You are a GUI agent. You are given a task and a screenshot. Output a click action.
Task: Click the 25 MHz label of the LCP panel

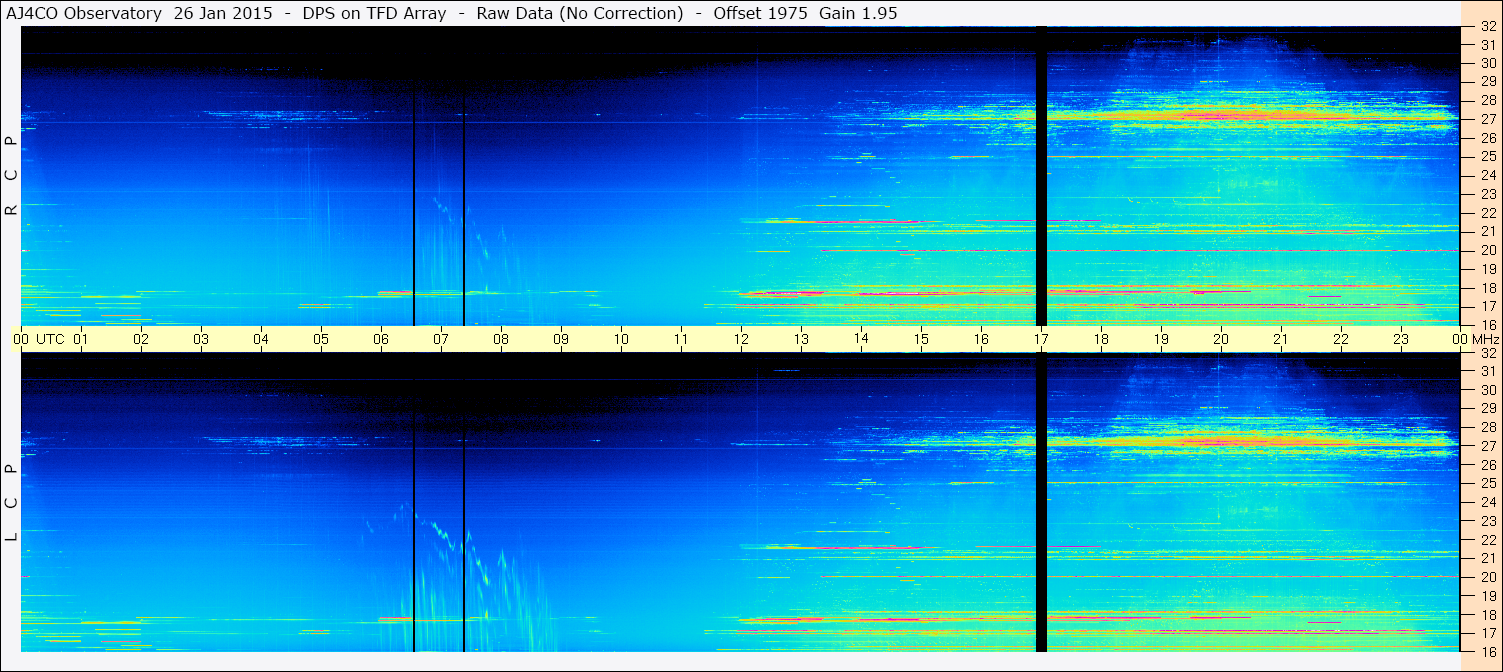(x=1488, y=484)
